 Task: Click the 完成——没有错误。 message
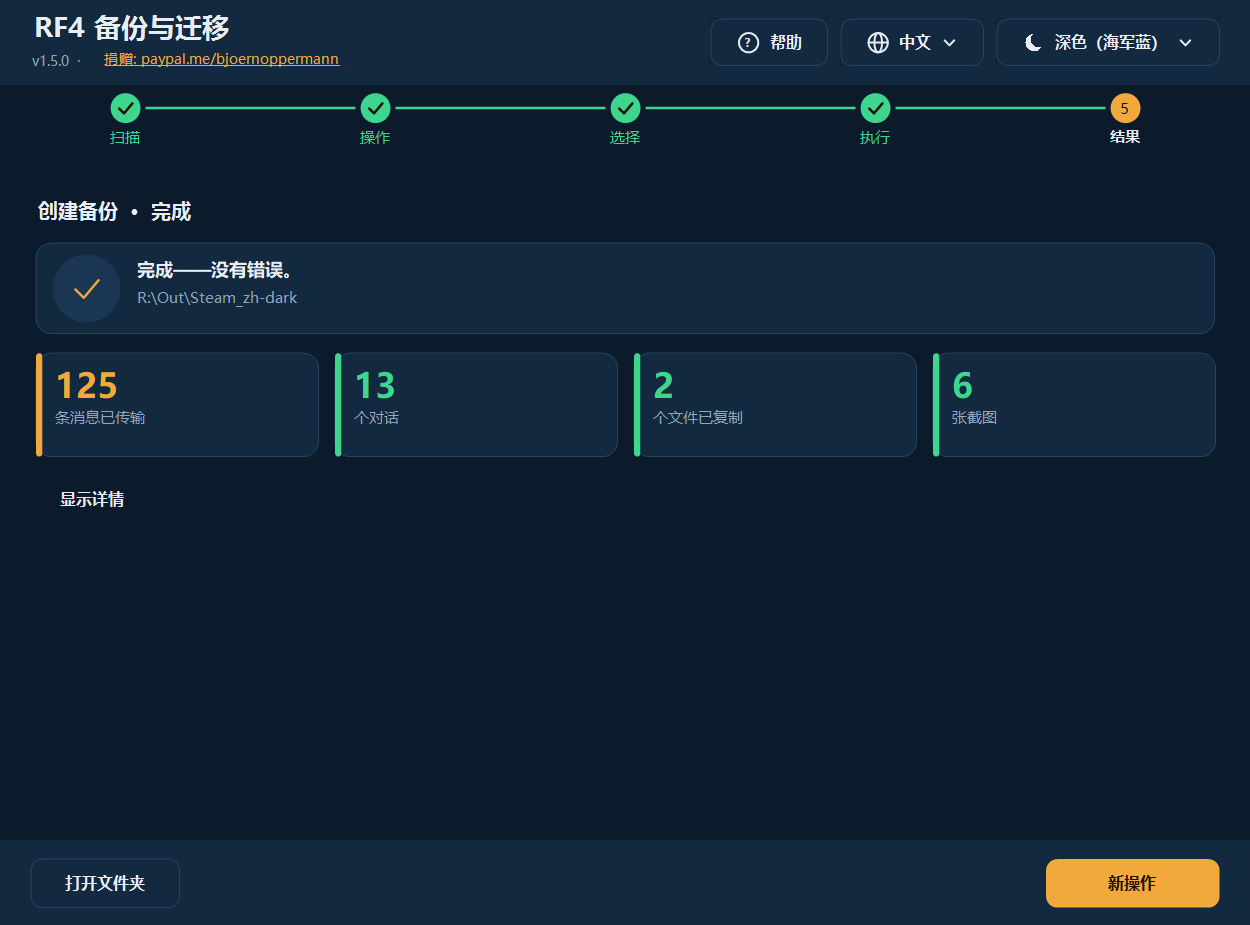214,271
